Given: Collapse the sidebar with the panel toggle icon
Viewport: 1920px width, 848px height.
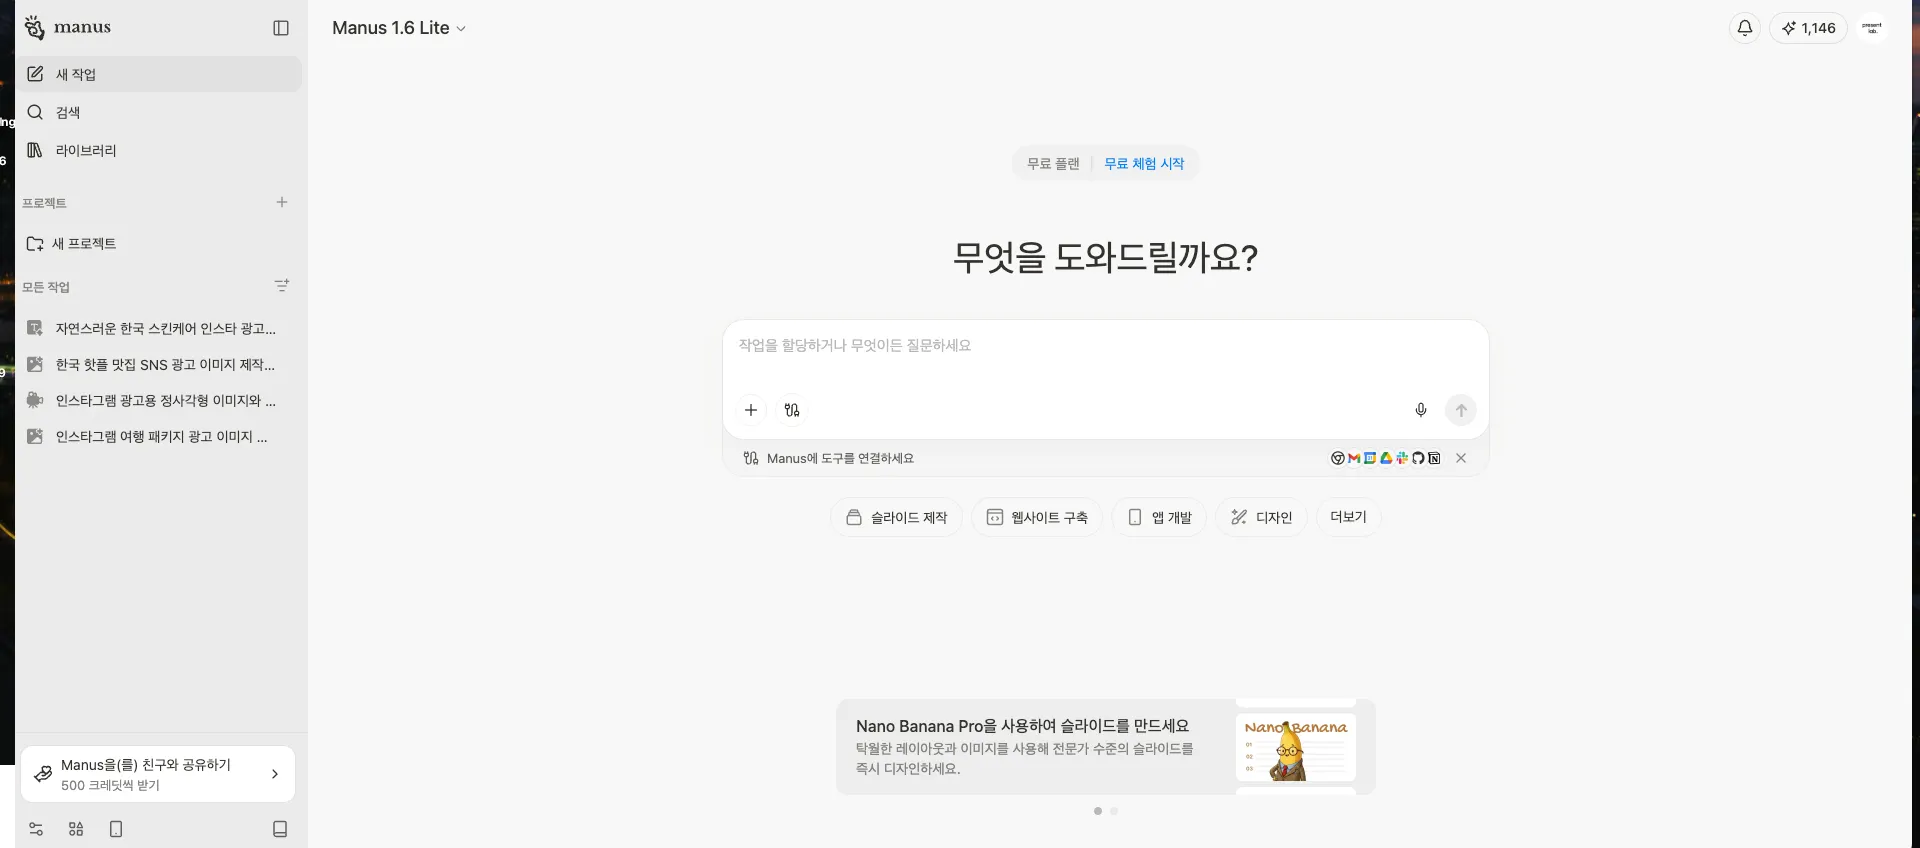Looking at the screenshot, I should pyautogui.click(x=281, y=28).
